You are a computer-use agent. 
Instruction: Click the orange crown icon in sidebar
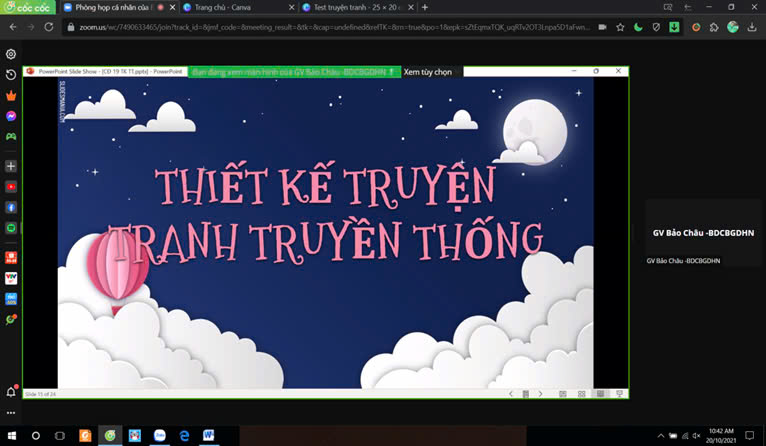[x=11, y=96]
